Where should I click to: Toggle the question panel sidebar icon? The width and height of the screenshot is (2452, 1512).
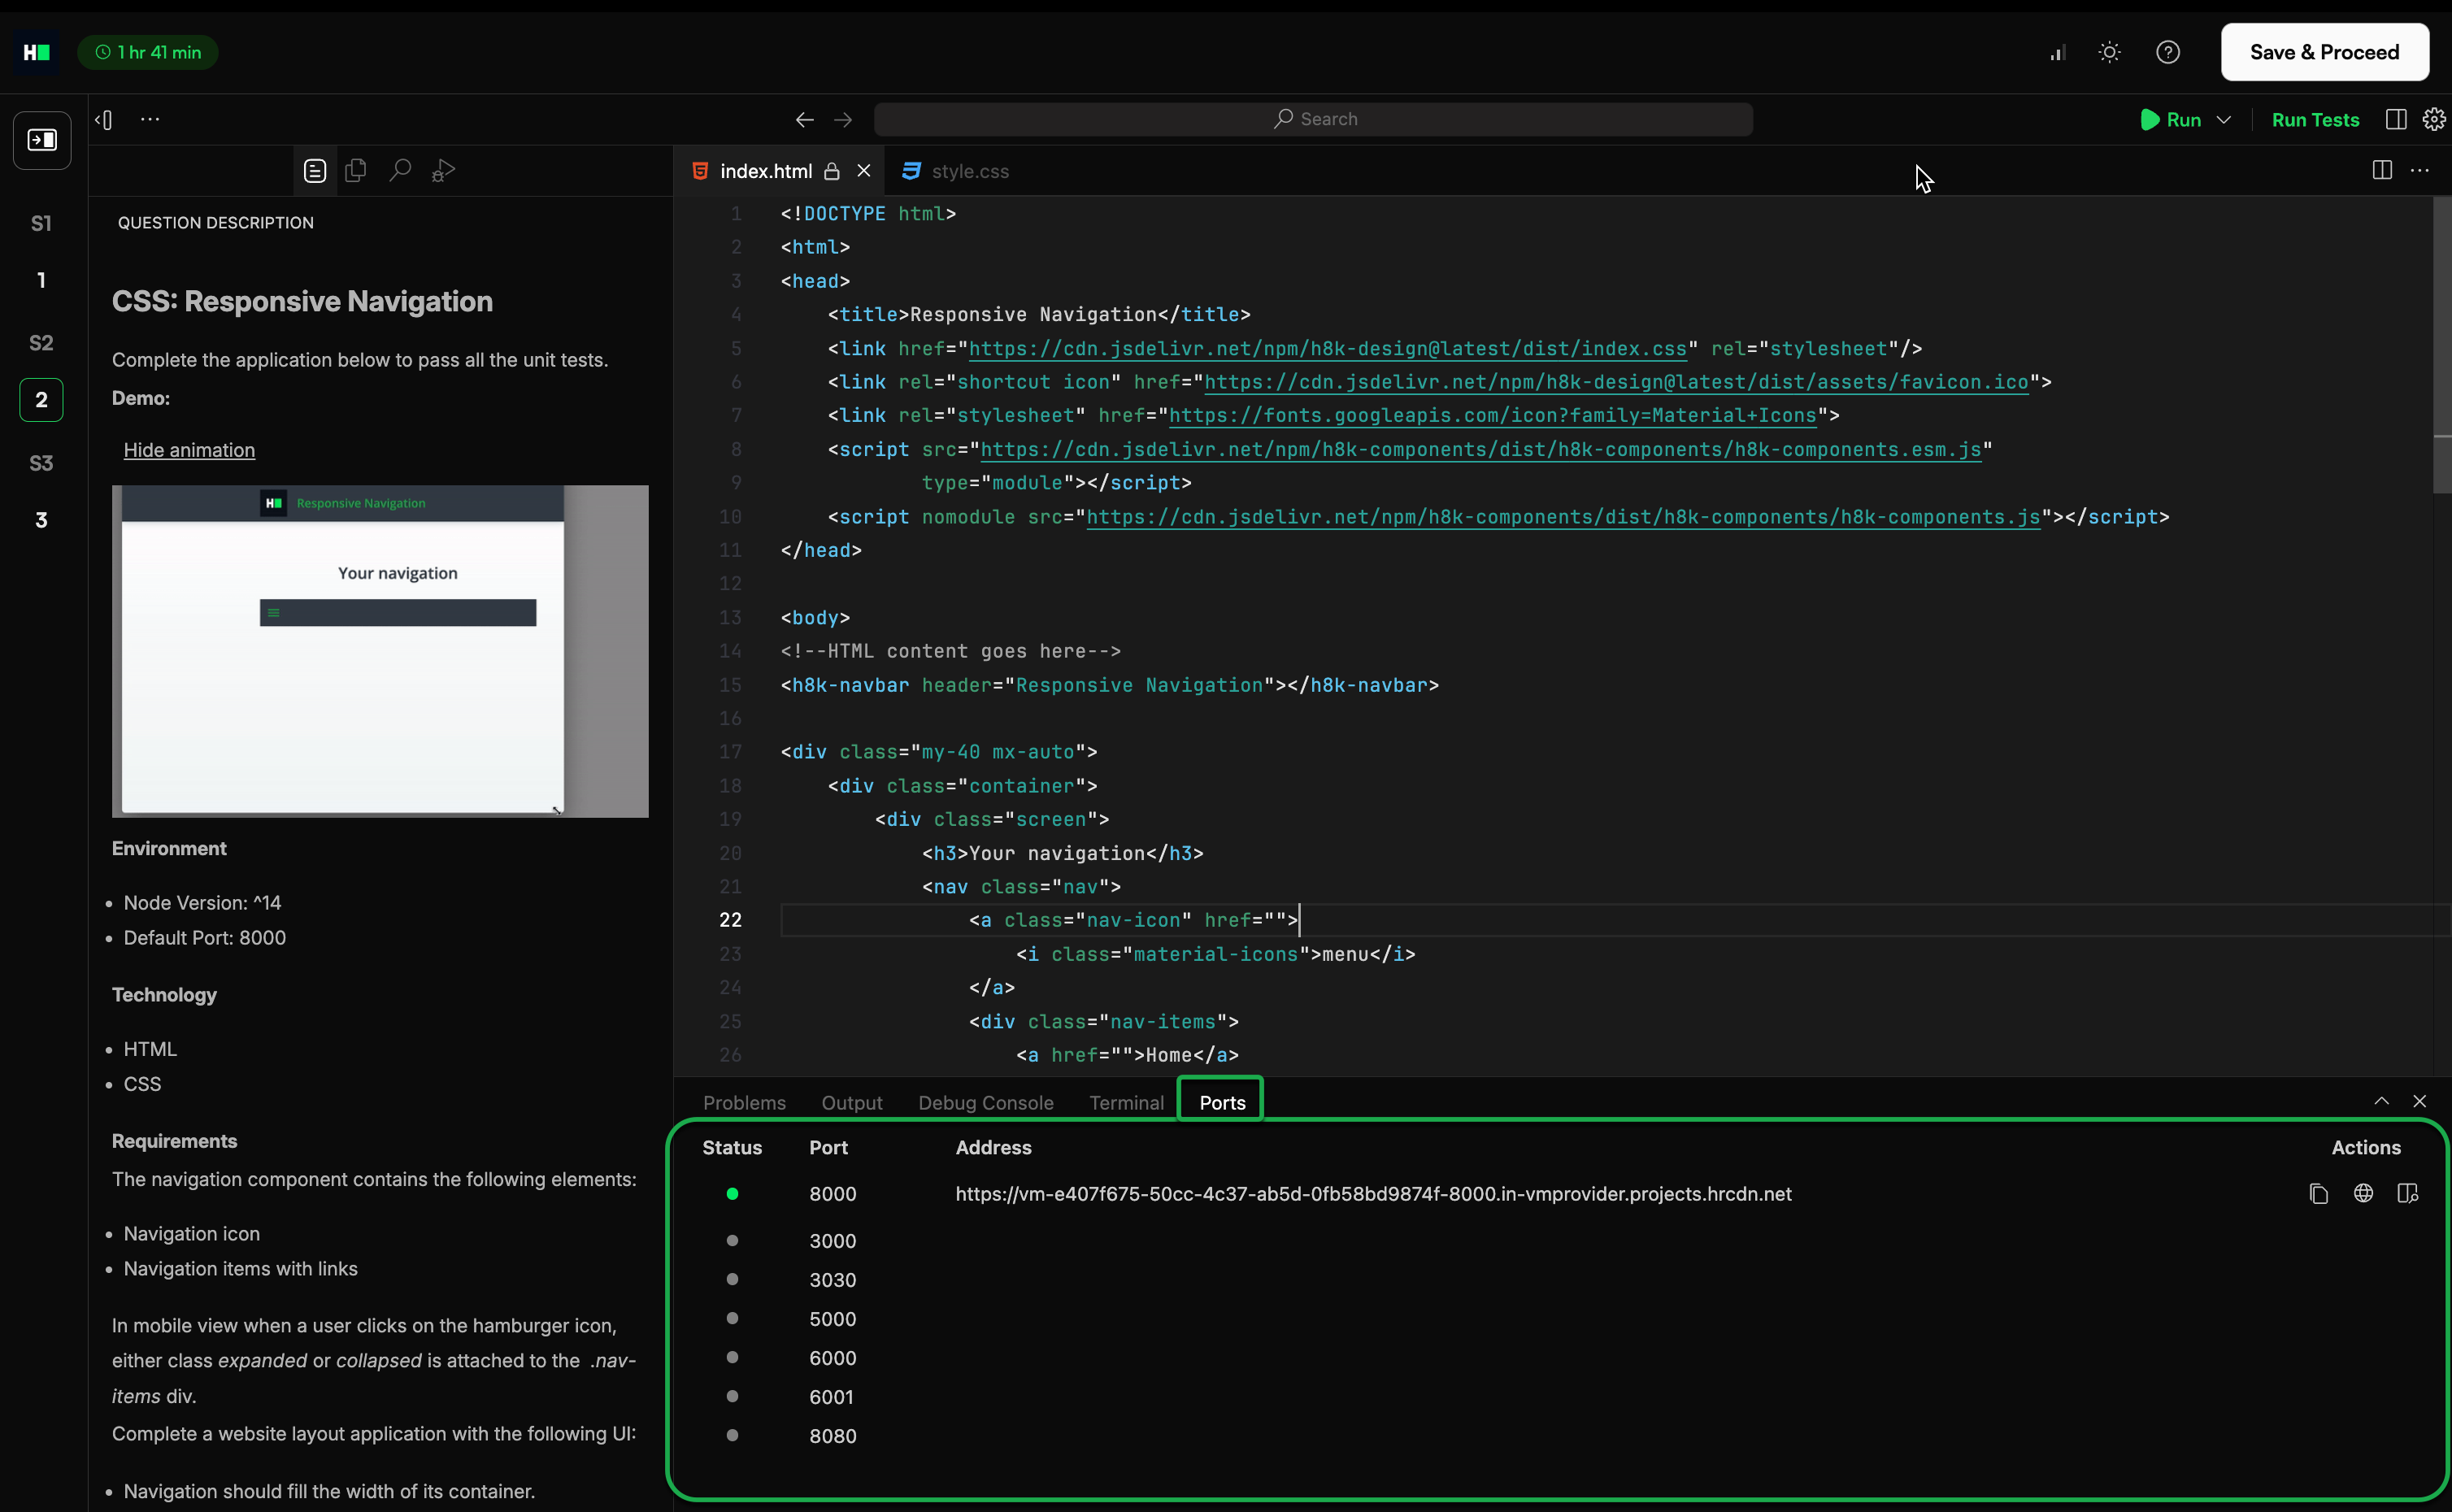(42, 140)
